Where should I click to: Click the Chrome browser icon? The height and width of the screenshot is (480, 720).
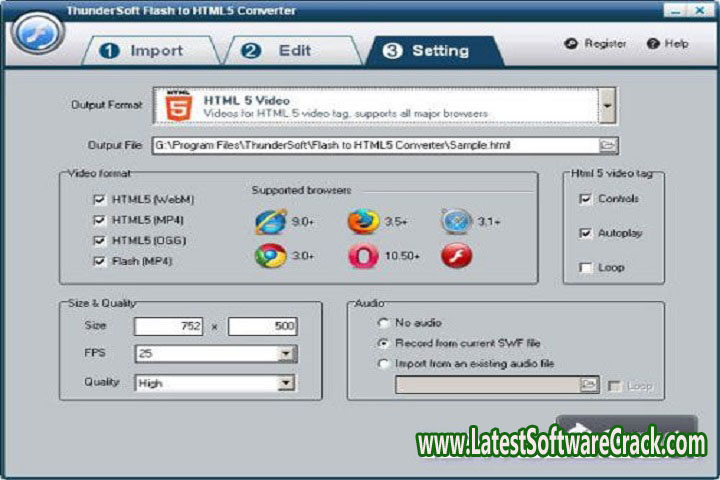click(x=269, y=256)
